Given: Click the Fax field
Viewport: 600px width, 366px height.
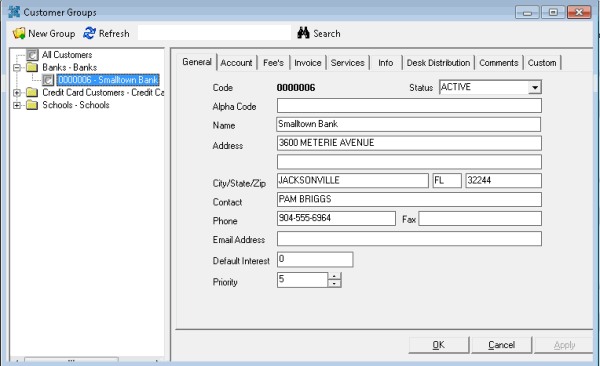Looking at the screenshot, I should tap(480, 219).
